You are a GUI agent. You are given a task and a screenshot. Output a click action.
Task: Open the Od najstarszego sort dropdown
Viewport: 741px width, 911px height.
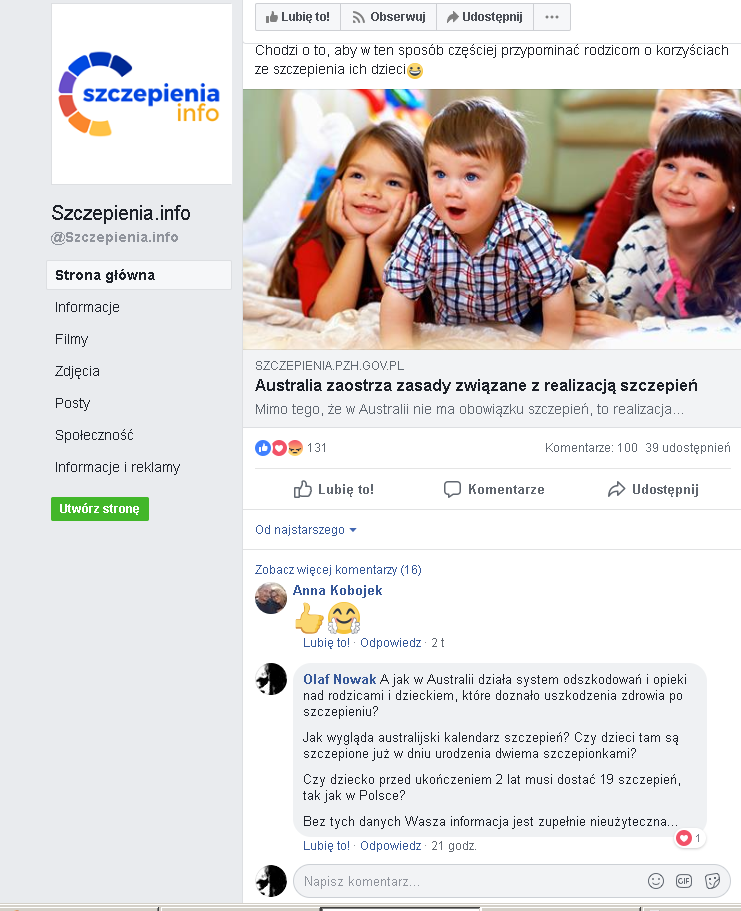pos(306,529)
